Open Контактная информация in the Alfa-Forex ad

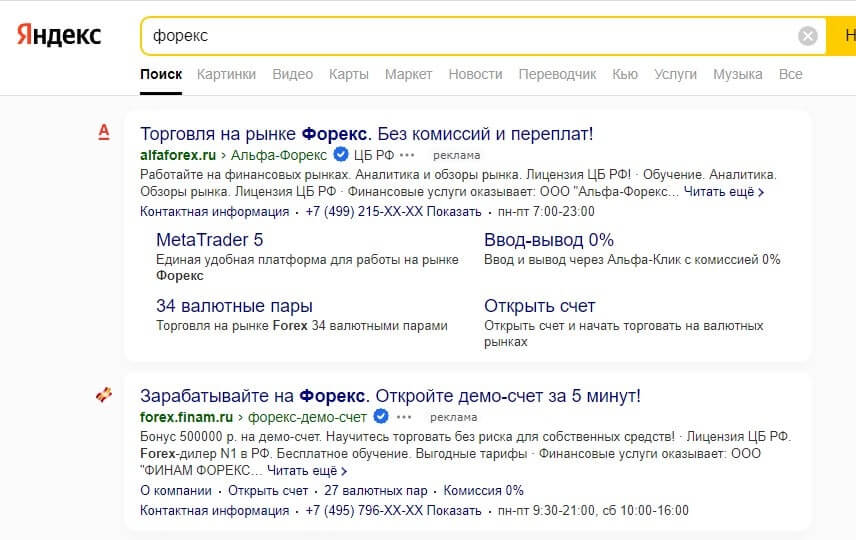[x=215, y=211]
